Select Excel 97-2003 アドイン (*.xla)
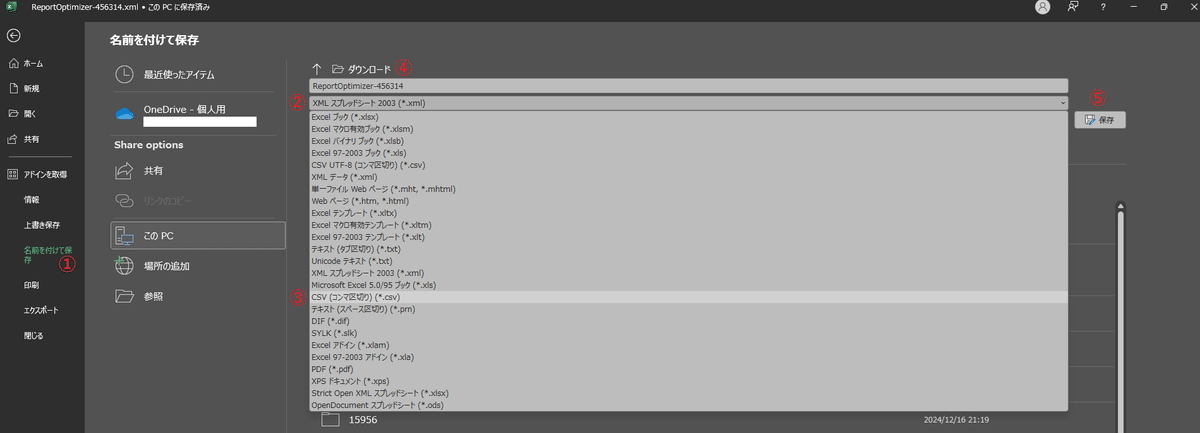This screenshot has width=1200, height=433. [687, 357]
